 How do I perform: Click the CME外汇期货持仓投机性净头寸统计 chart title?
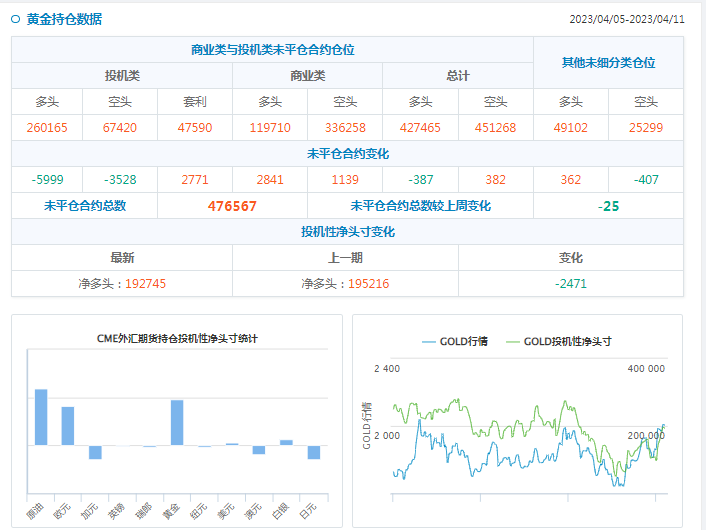176,339
